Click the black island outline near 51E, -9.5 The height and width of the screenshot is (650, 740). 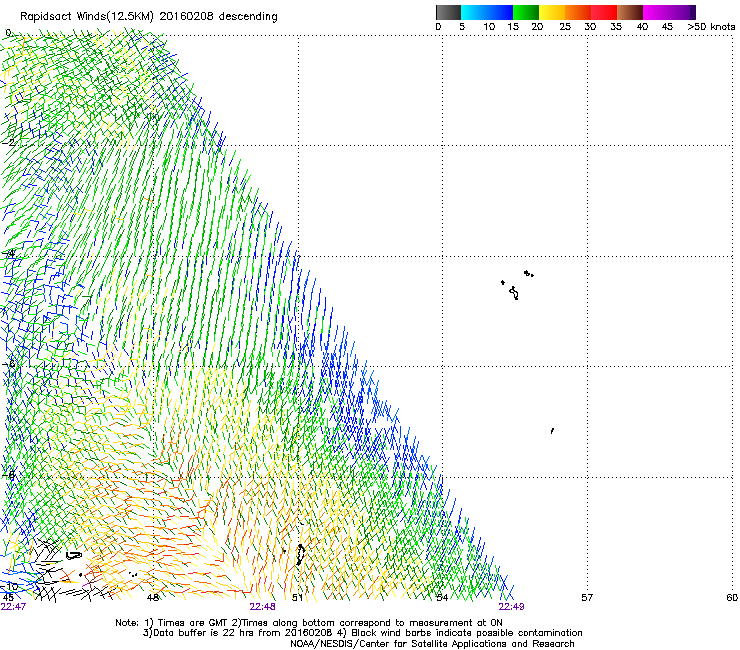tap(300, 555)
